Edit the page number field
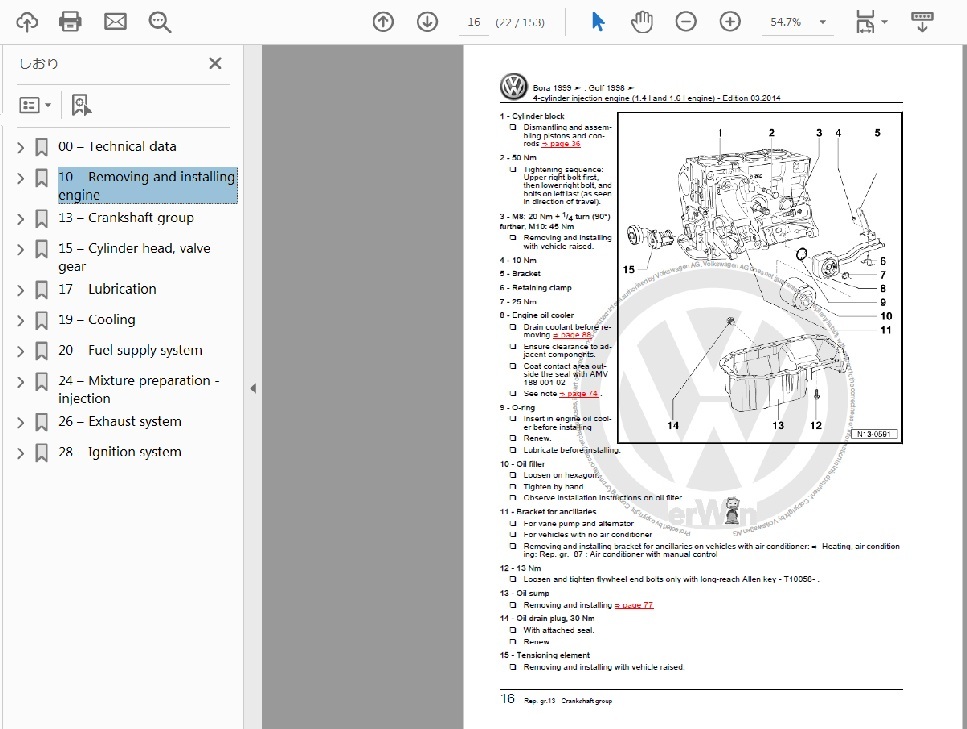This screenshot has height=729, width=967. click(474, 22)
